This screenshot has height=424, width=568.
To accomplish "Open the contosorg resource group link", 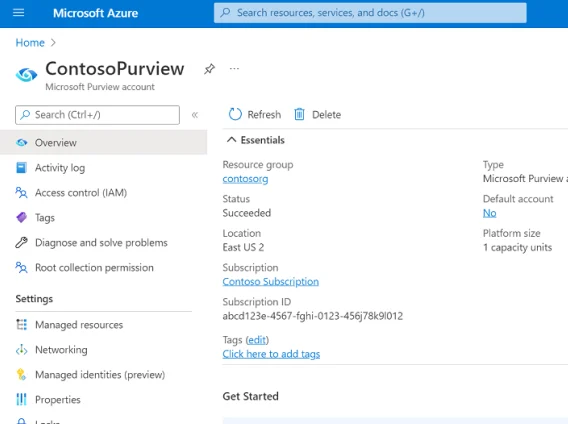I will click(x=245, y=179).
